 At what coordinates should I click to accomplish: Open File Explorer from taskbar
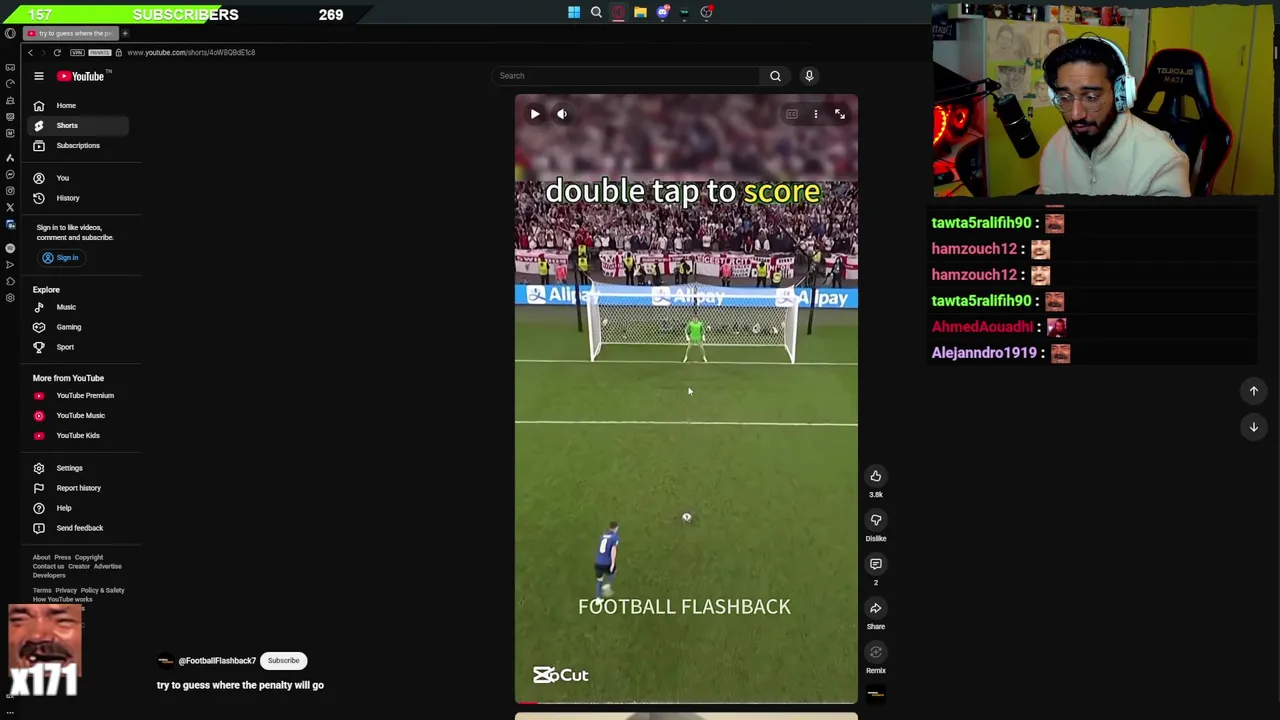640,13
